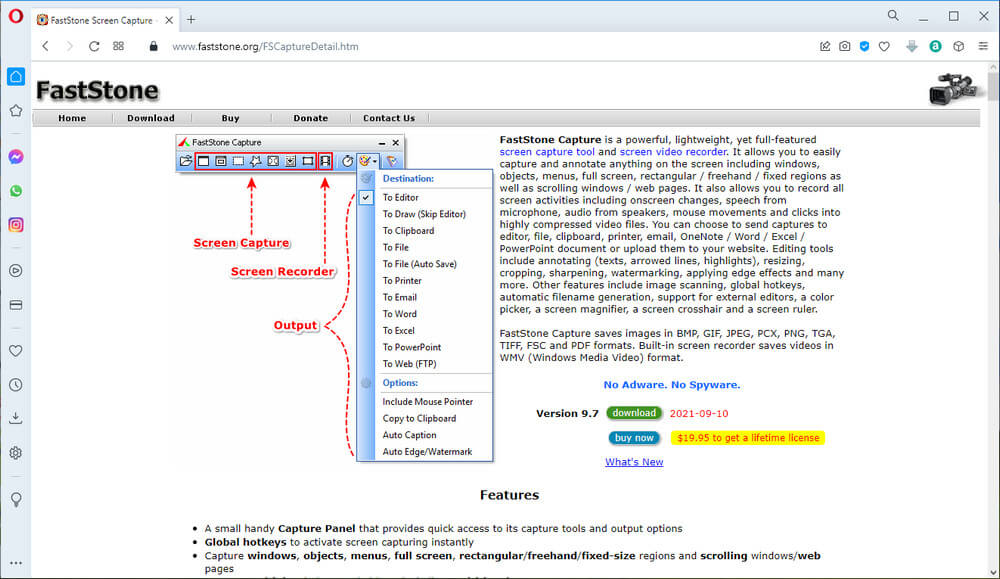Open Downloads in the sidebar
Image resolution: width=1000 pixels, height=579 pixels.
tap(16, 418)
